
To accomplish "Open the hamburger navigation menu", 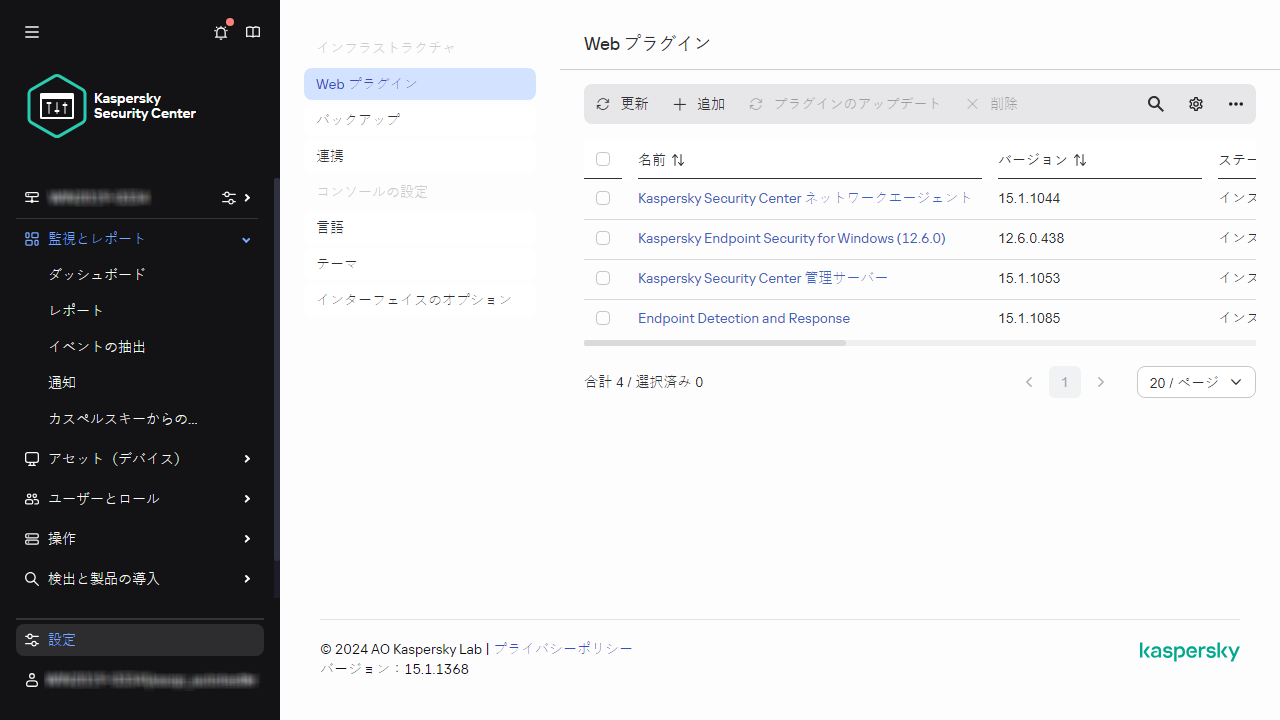I will pos(31,32).
